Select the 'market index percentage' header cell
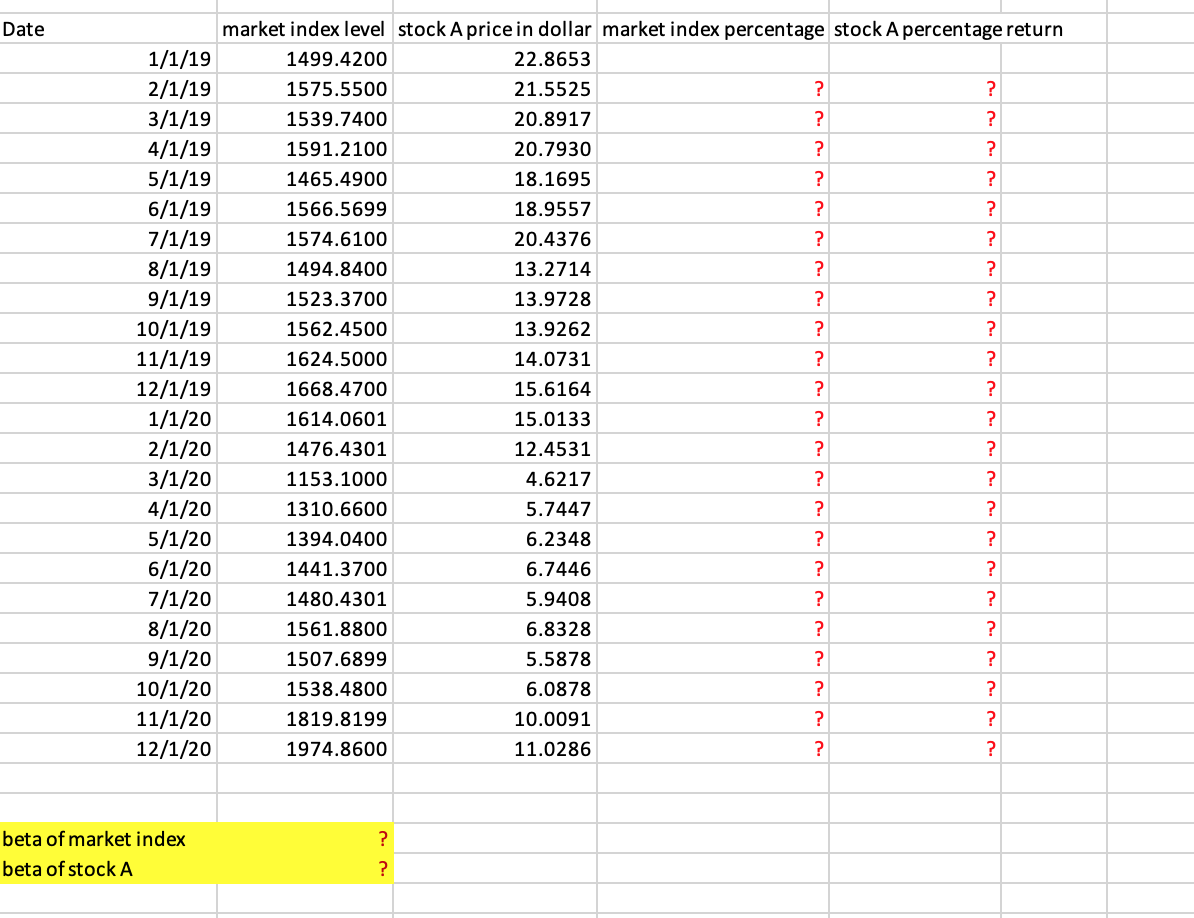The height and width of the screenshot is (918, 1194). (x=713, y=29)
